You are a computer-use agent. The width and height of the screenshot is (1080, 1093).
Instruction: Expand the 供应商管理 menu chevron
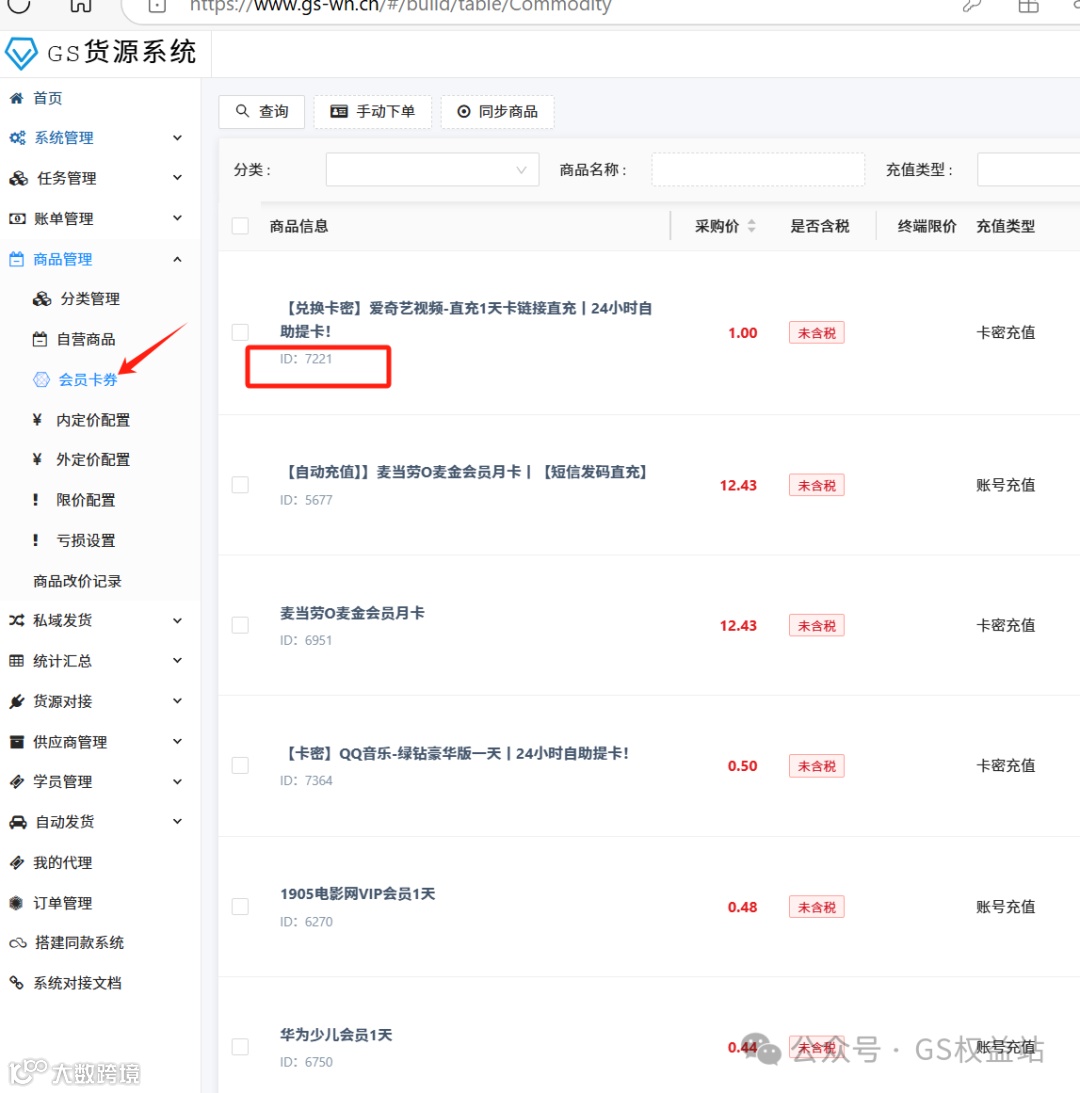click(178, 741)
